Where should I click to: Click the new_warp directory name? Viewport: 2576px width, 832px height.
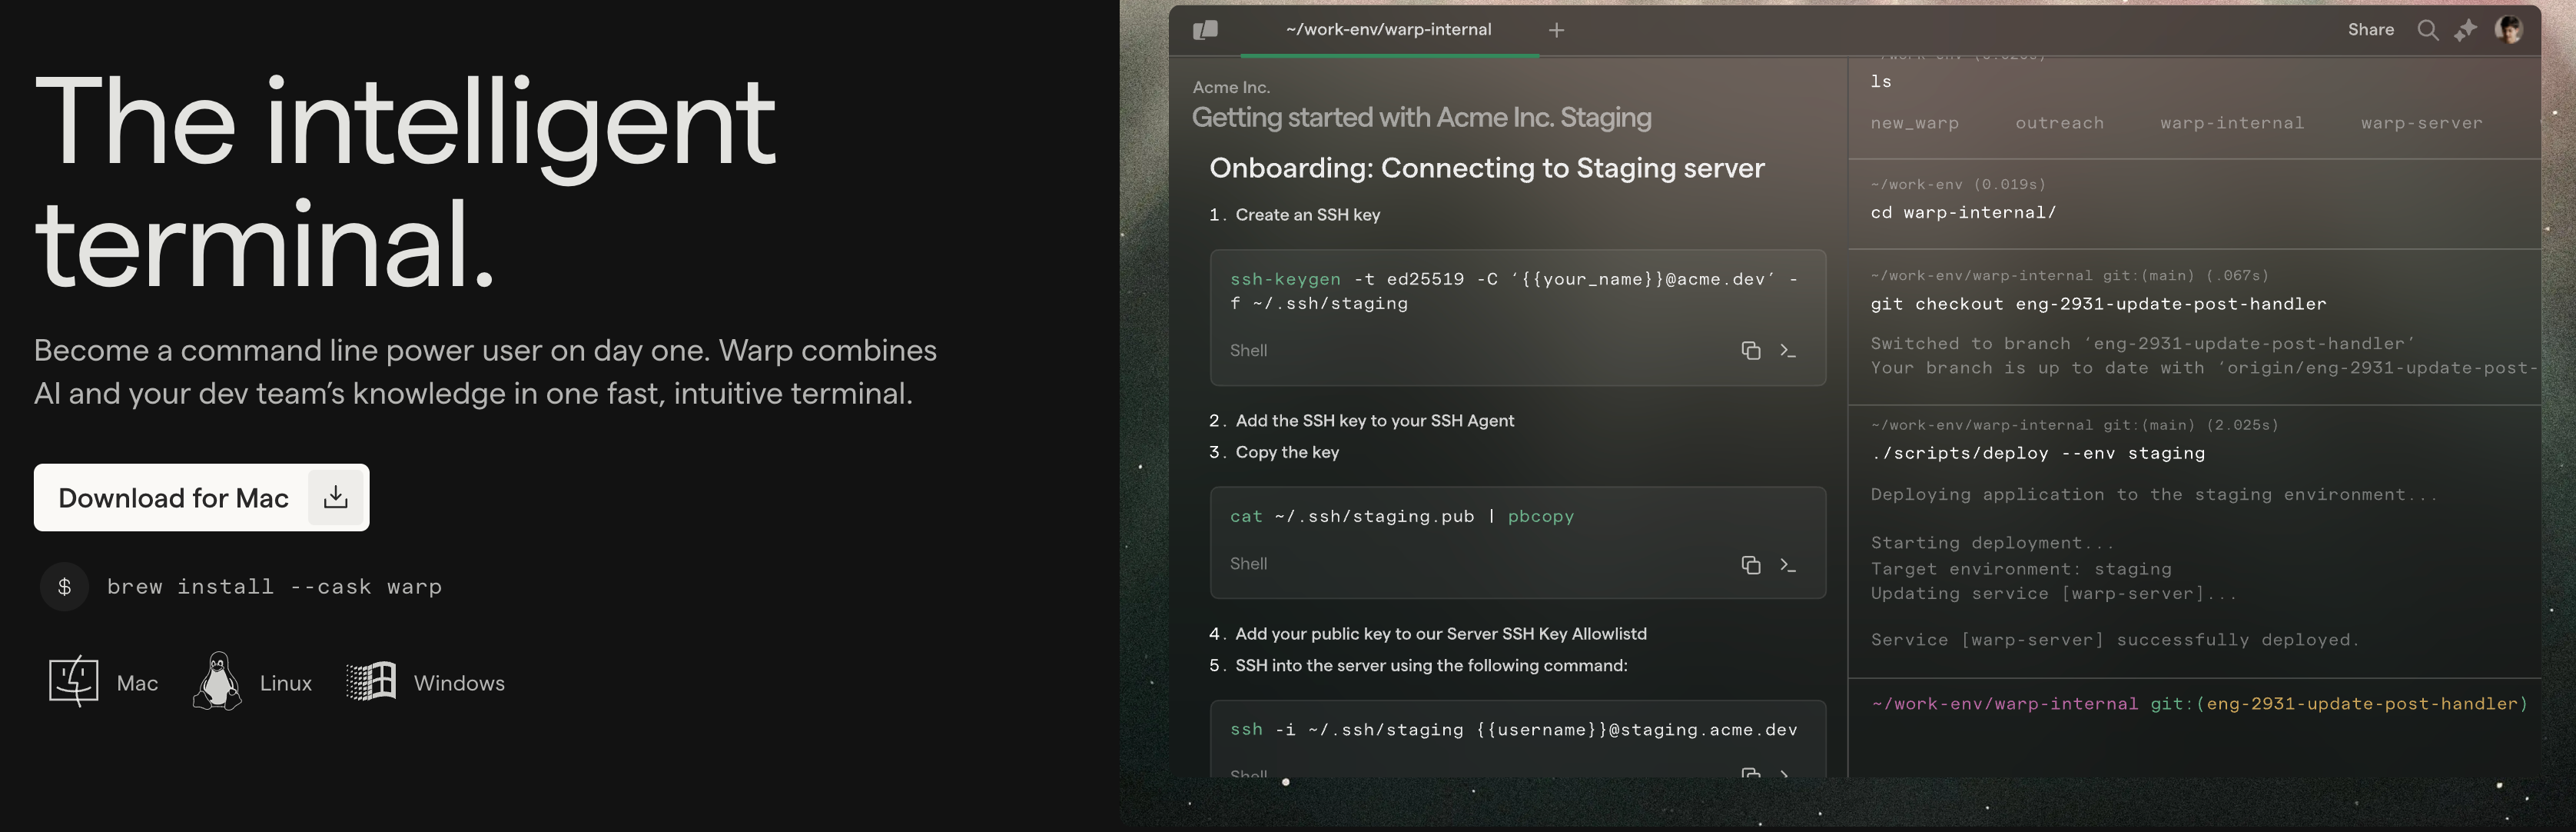coord(1914,123)
